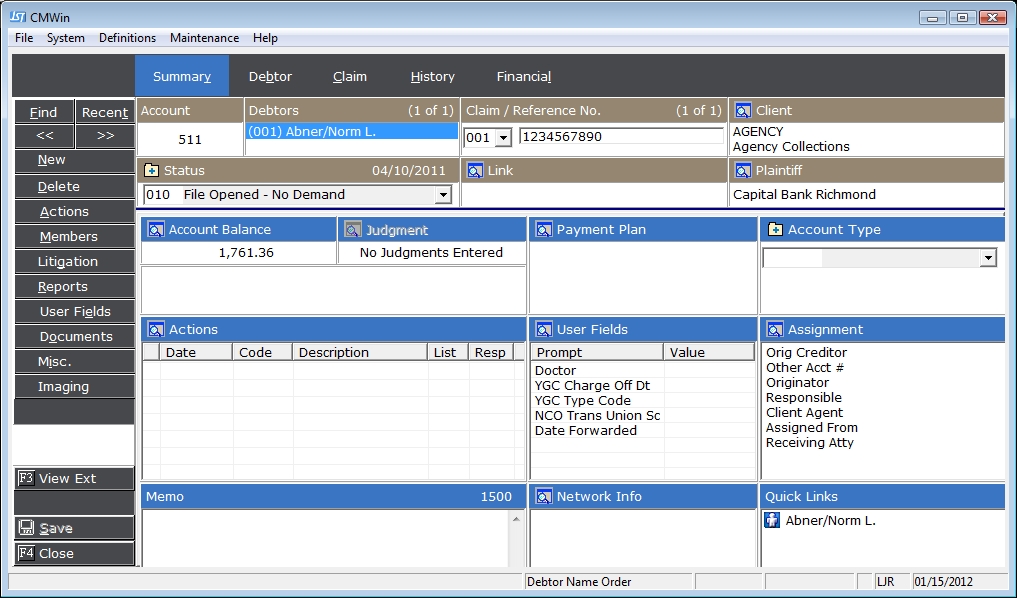Click the Payment Plan lookup icon

(x=544, y=230)
